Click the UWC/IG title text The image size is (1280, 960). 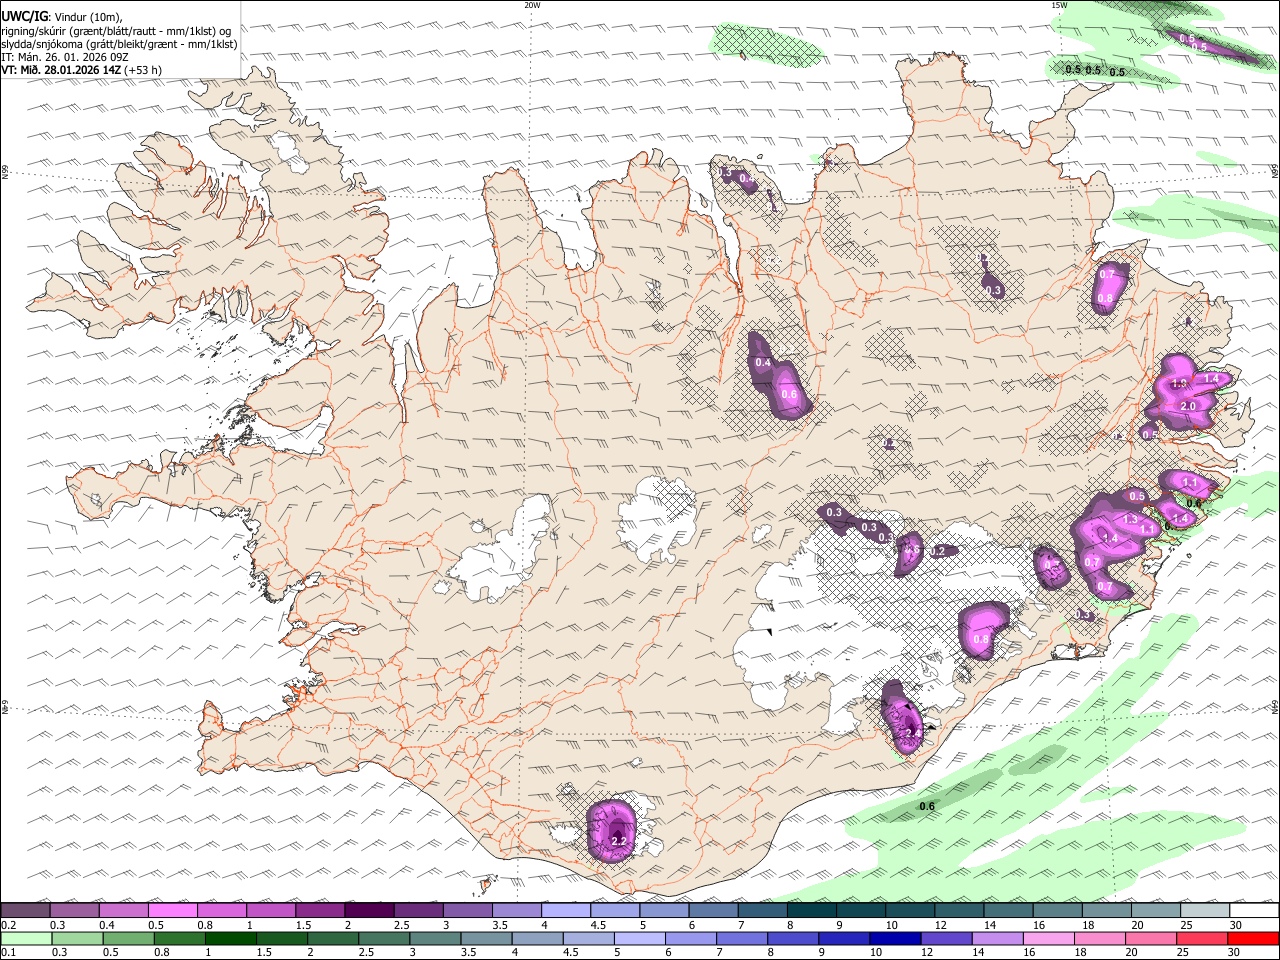pos(23,16)
